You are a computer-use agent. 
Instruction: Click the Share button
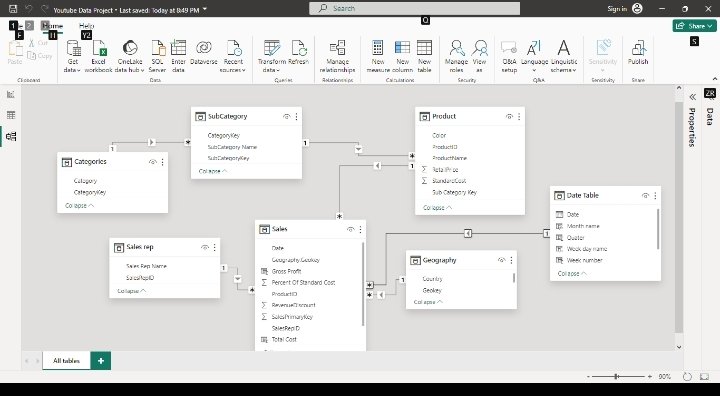pyautogui.click(x=694, y=26)
